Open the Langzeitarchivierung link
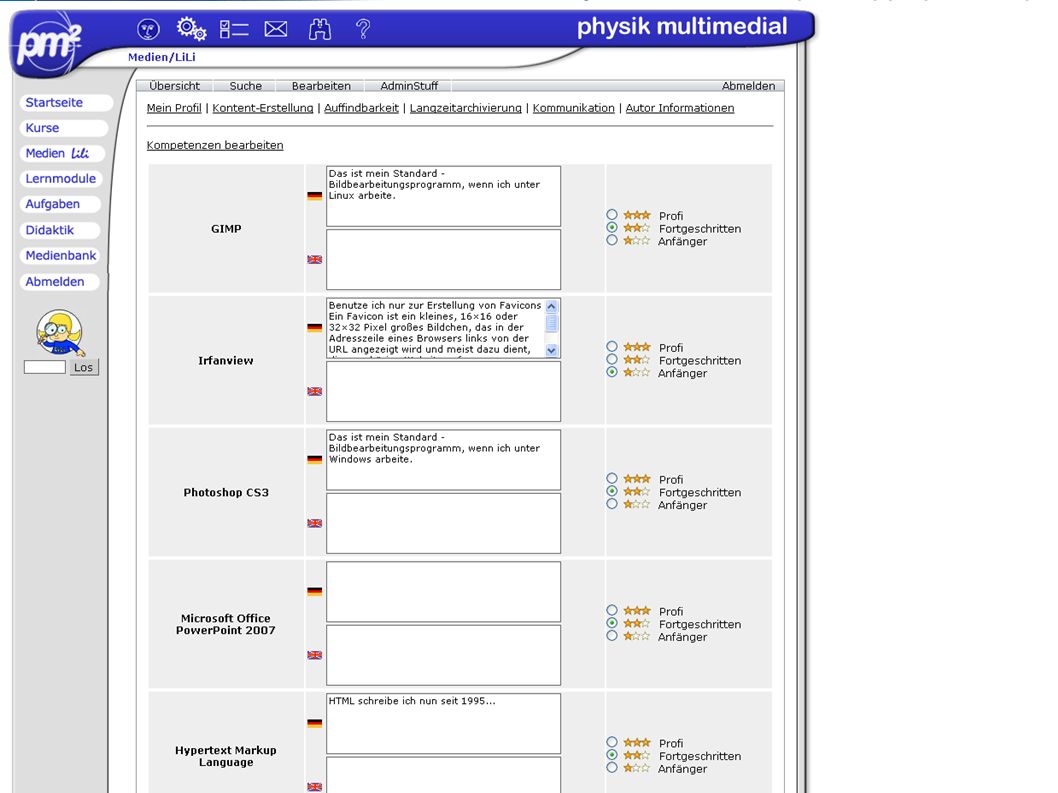This screenshot has width=1058, height=793. pos(466,108)
